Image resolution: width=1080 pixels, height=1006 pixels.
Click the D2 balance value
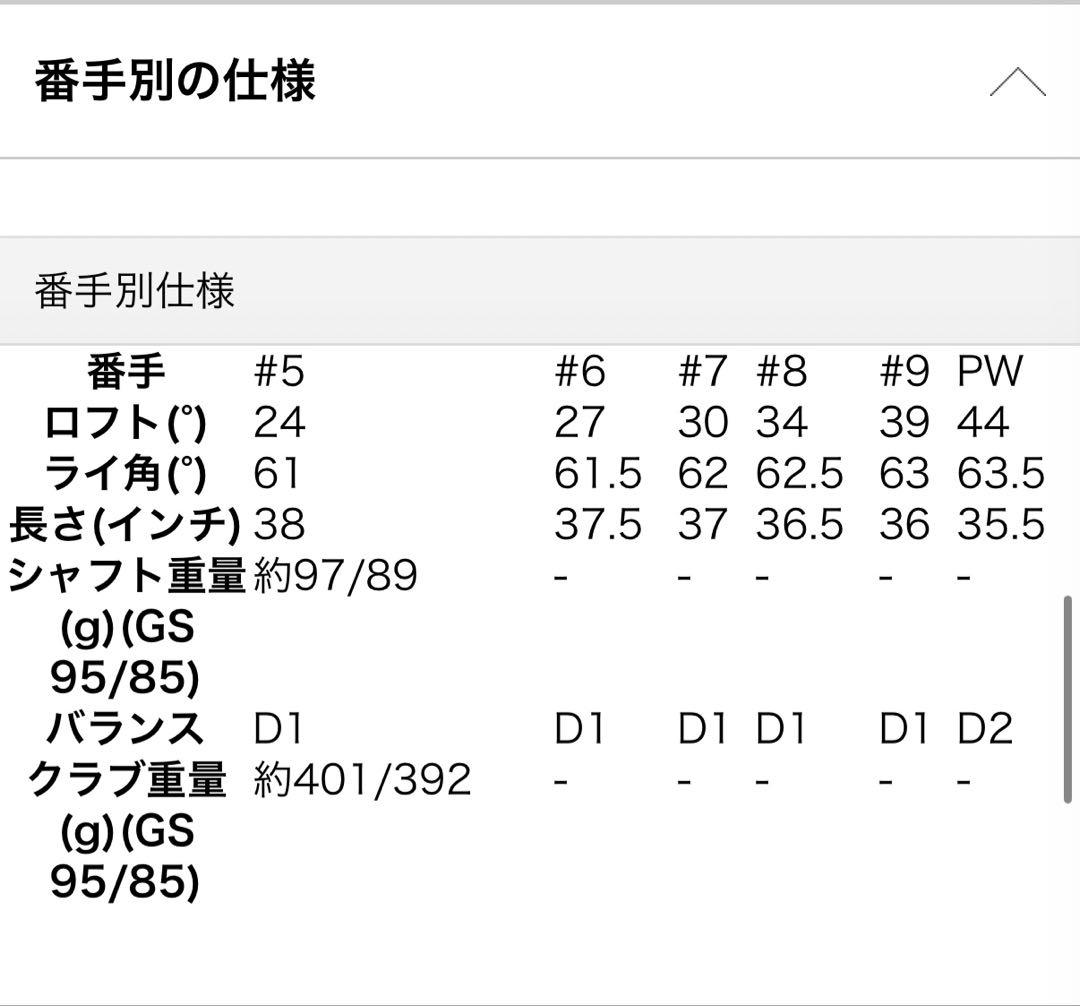tap(985, 729)
